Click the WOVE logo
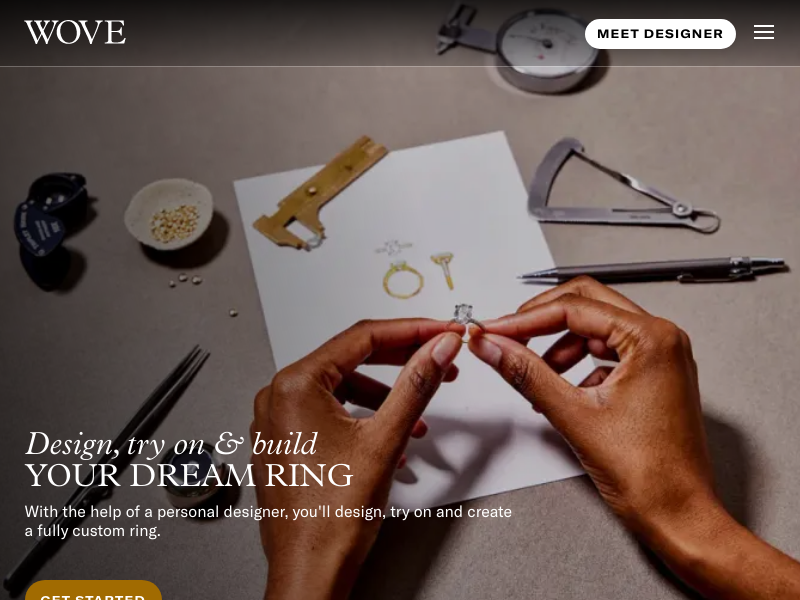Screen dimensions: 800x600 75,32
